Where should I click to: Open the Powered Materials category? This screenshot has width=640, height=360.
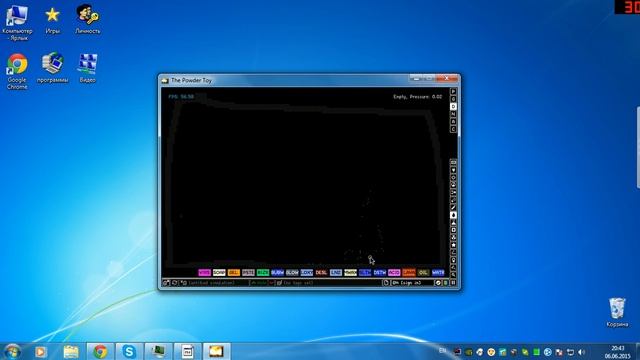tap(453, 178)
